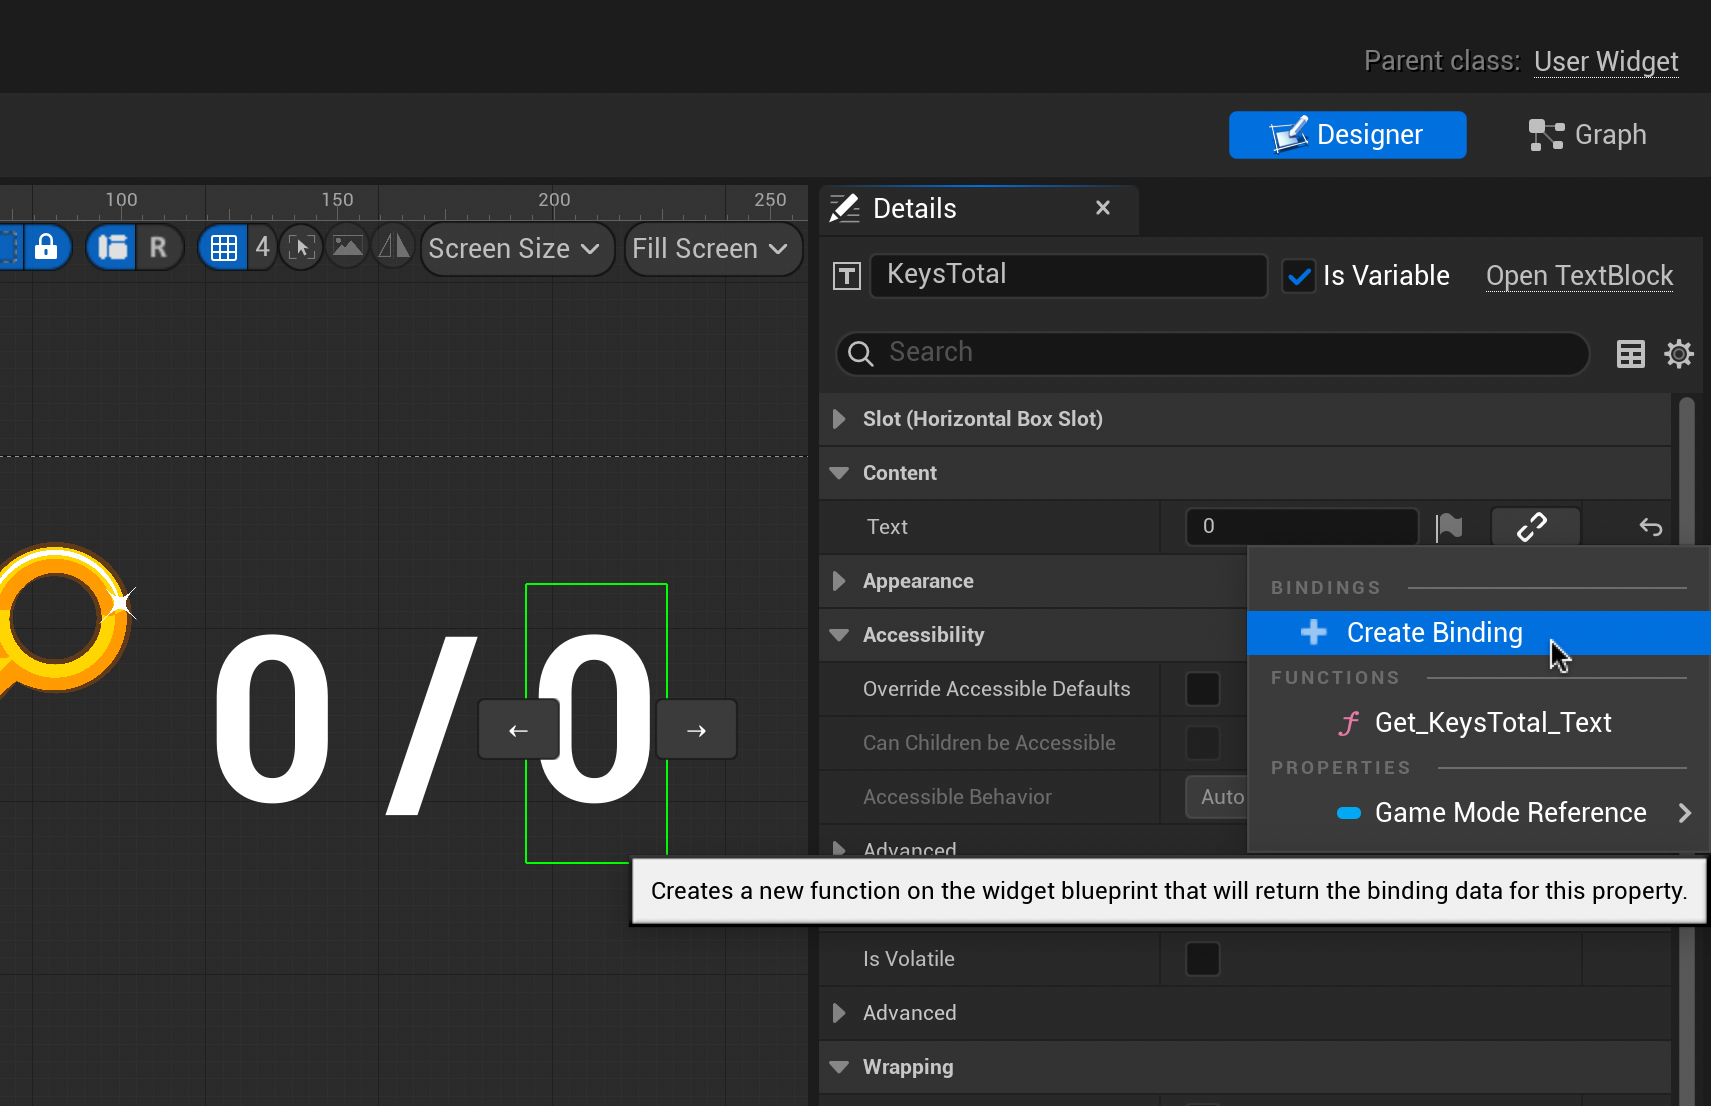Select Create Binding from the bindings menu
The width and height of the screenshot is (1711, 1106).
(1433, 633)
